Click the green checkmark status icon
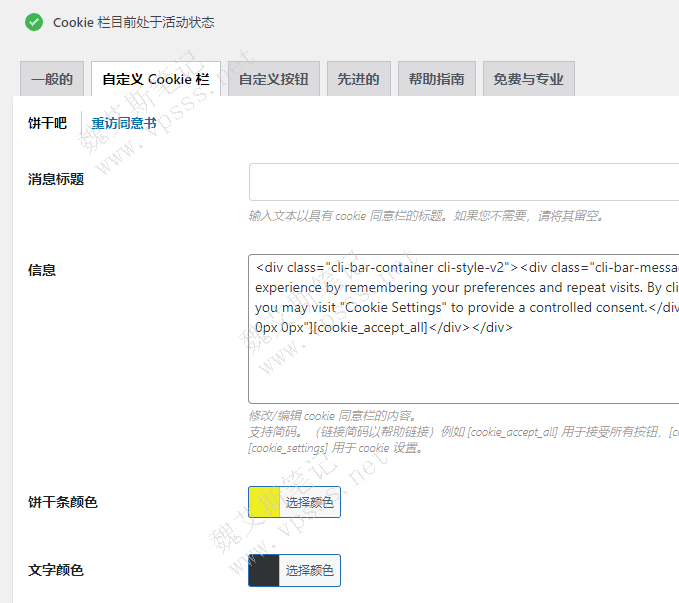The width and height of the screenshot is (679, 603). coord(34,21)
